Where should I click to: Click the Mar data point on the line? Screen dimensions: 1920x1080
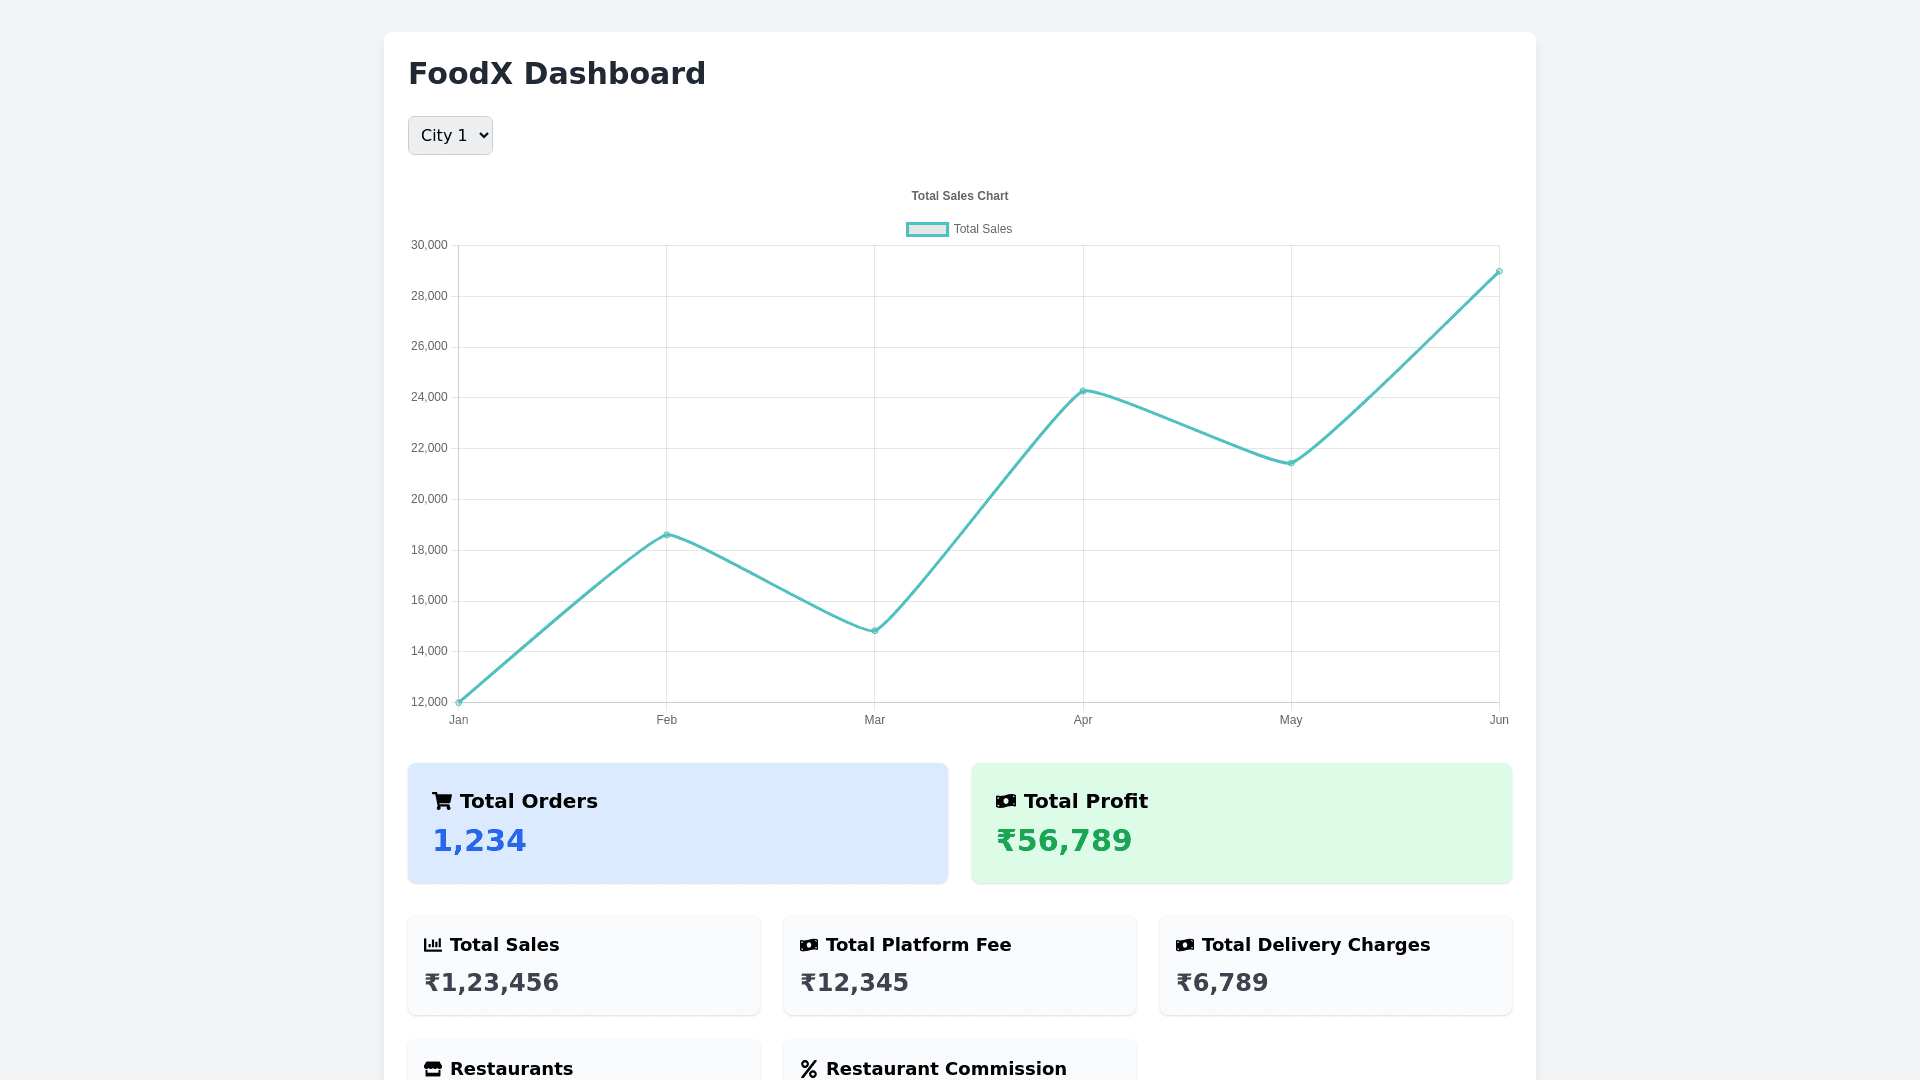pyautogui.click(x=875, y=631)
